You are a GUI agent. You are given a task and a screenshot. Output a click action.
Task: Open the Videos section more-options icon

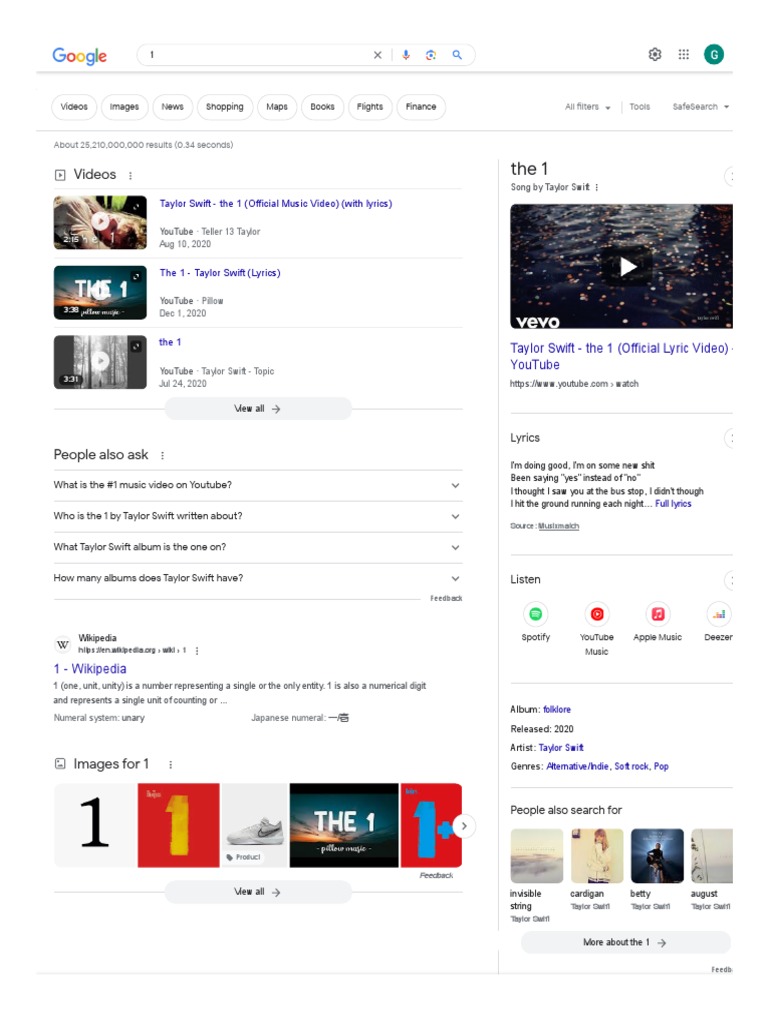131,176
